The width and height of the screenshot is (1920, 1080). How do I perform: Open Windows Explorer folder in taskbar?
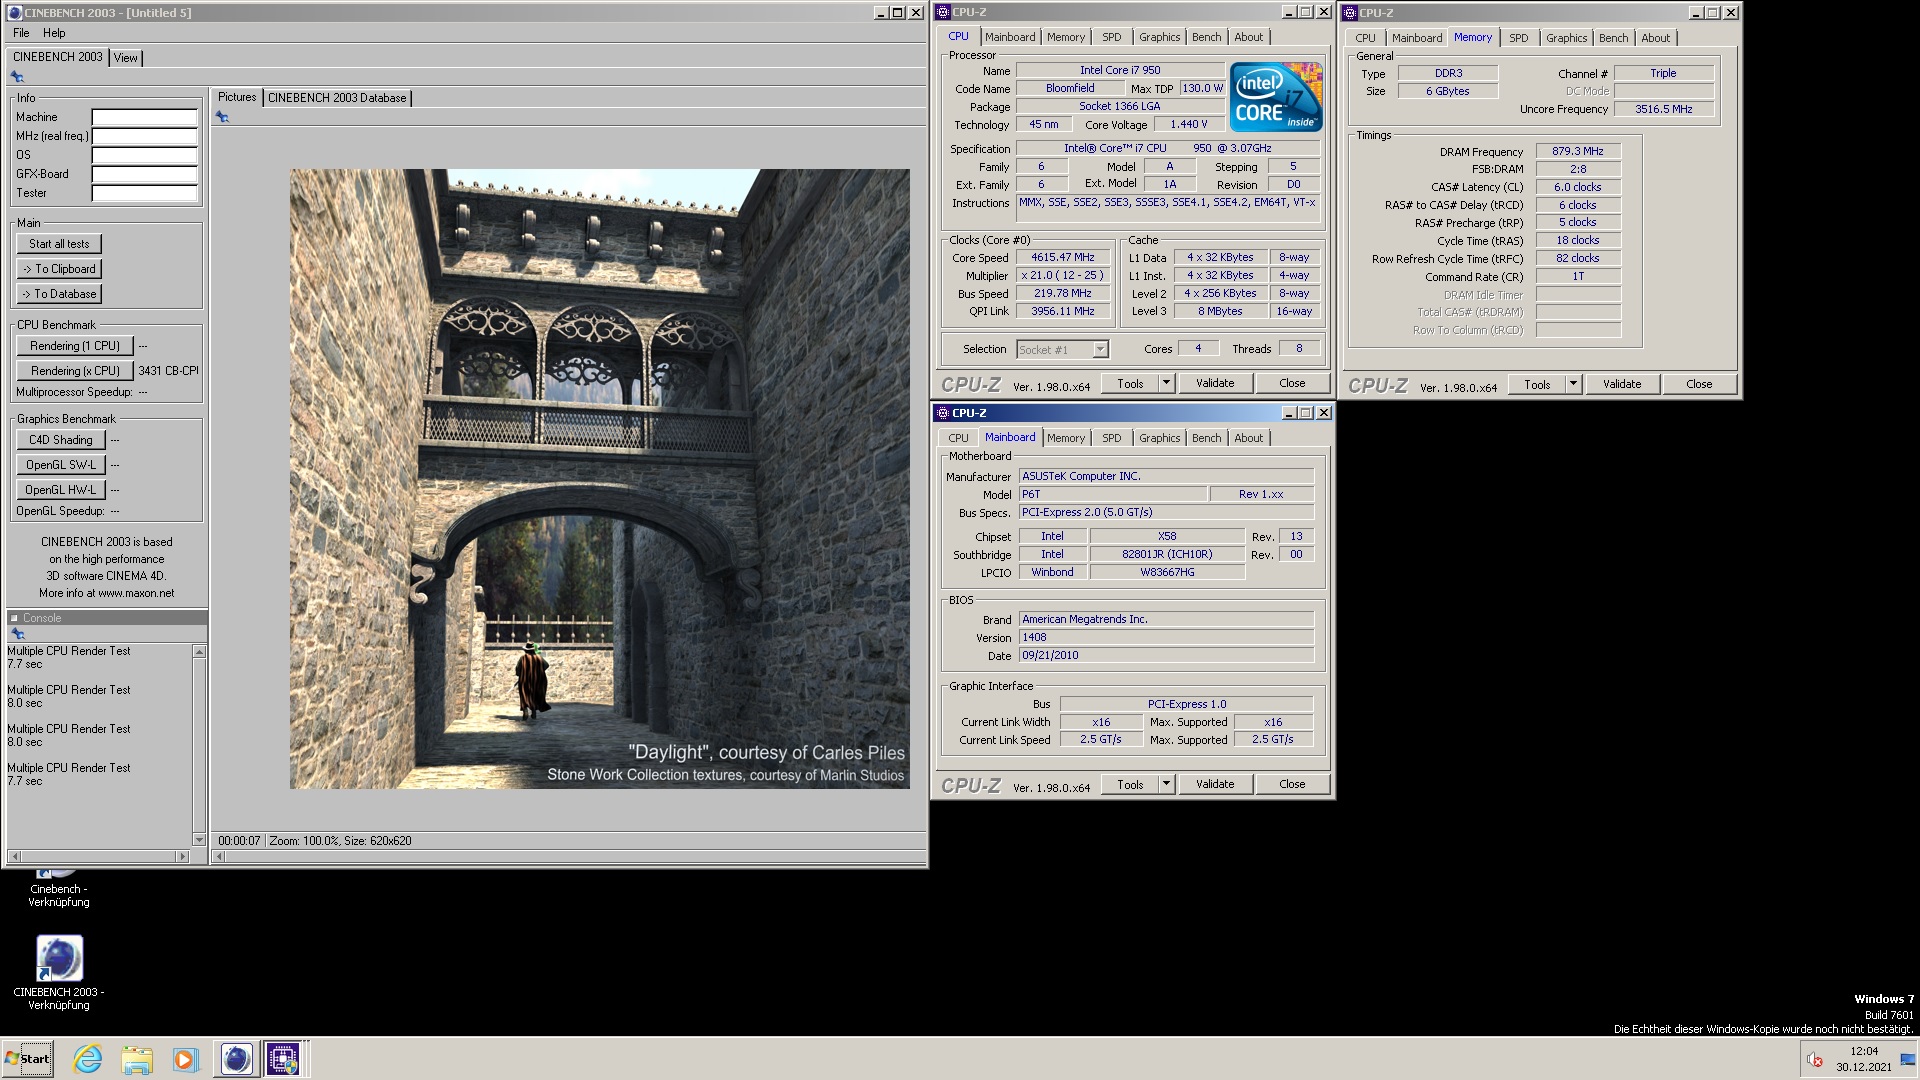[137, 1059]
